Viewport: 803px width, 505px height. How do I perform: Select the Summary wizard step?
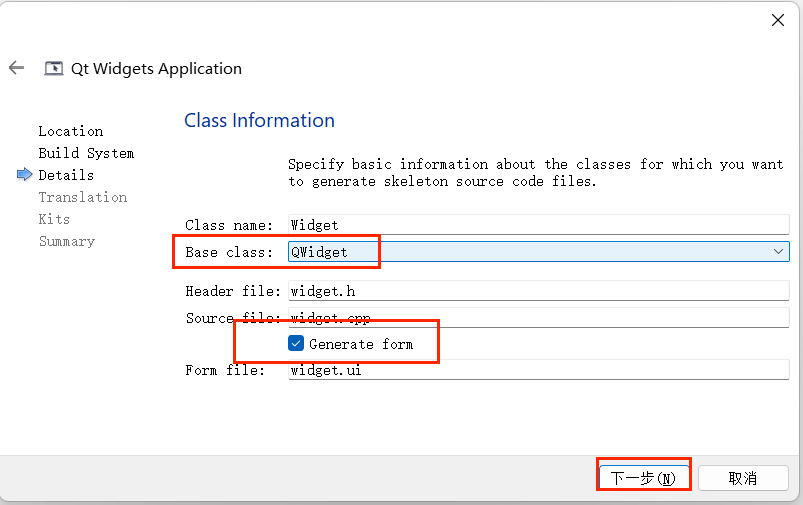point(67,241)
